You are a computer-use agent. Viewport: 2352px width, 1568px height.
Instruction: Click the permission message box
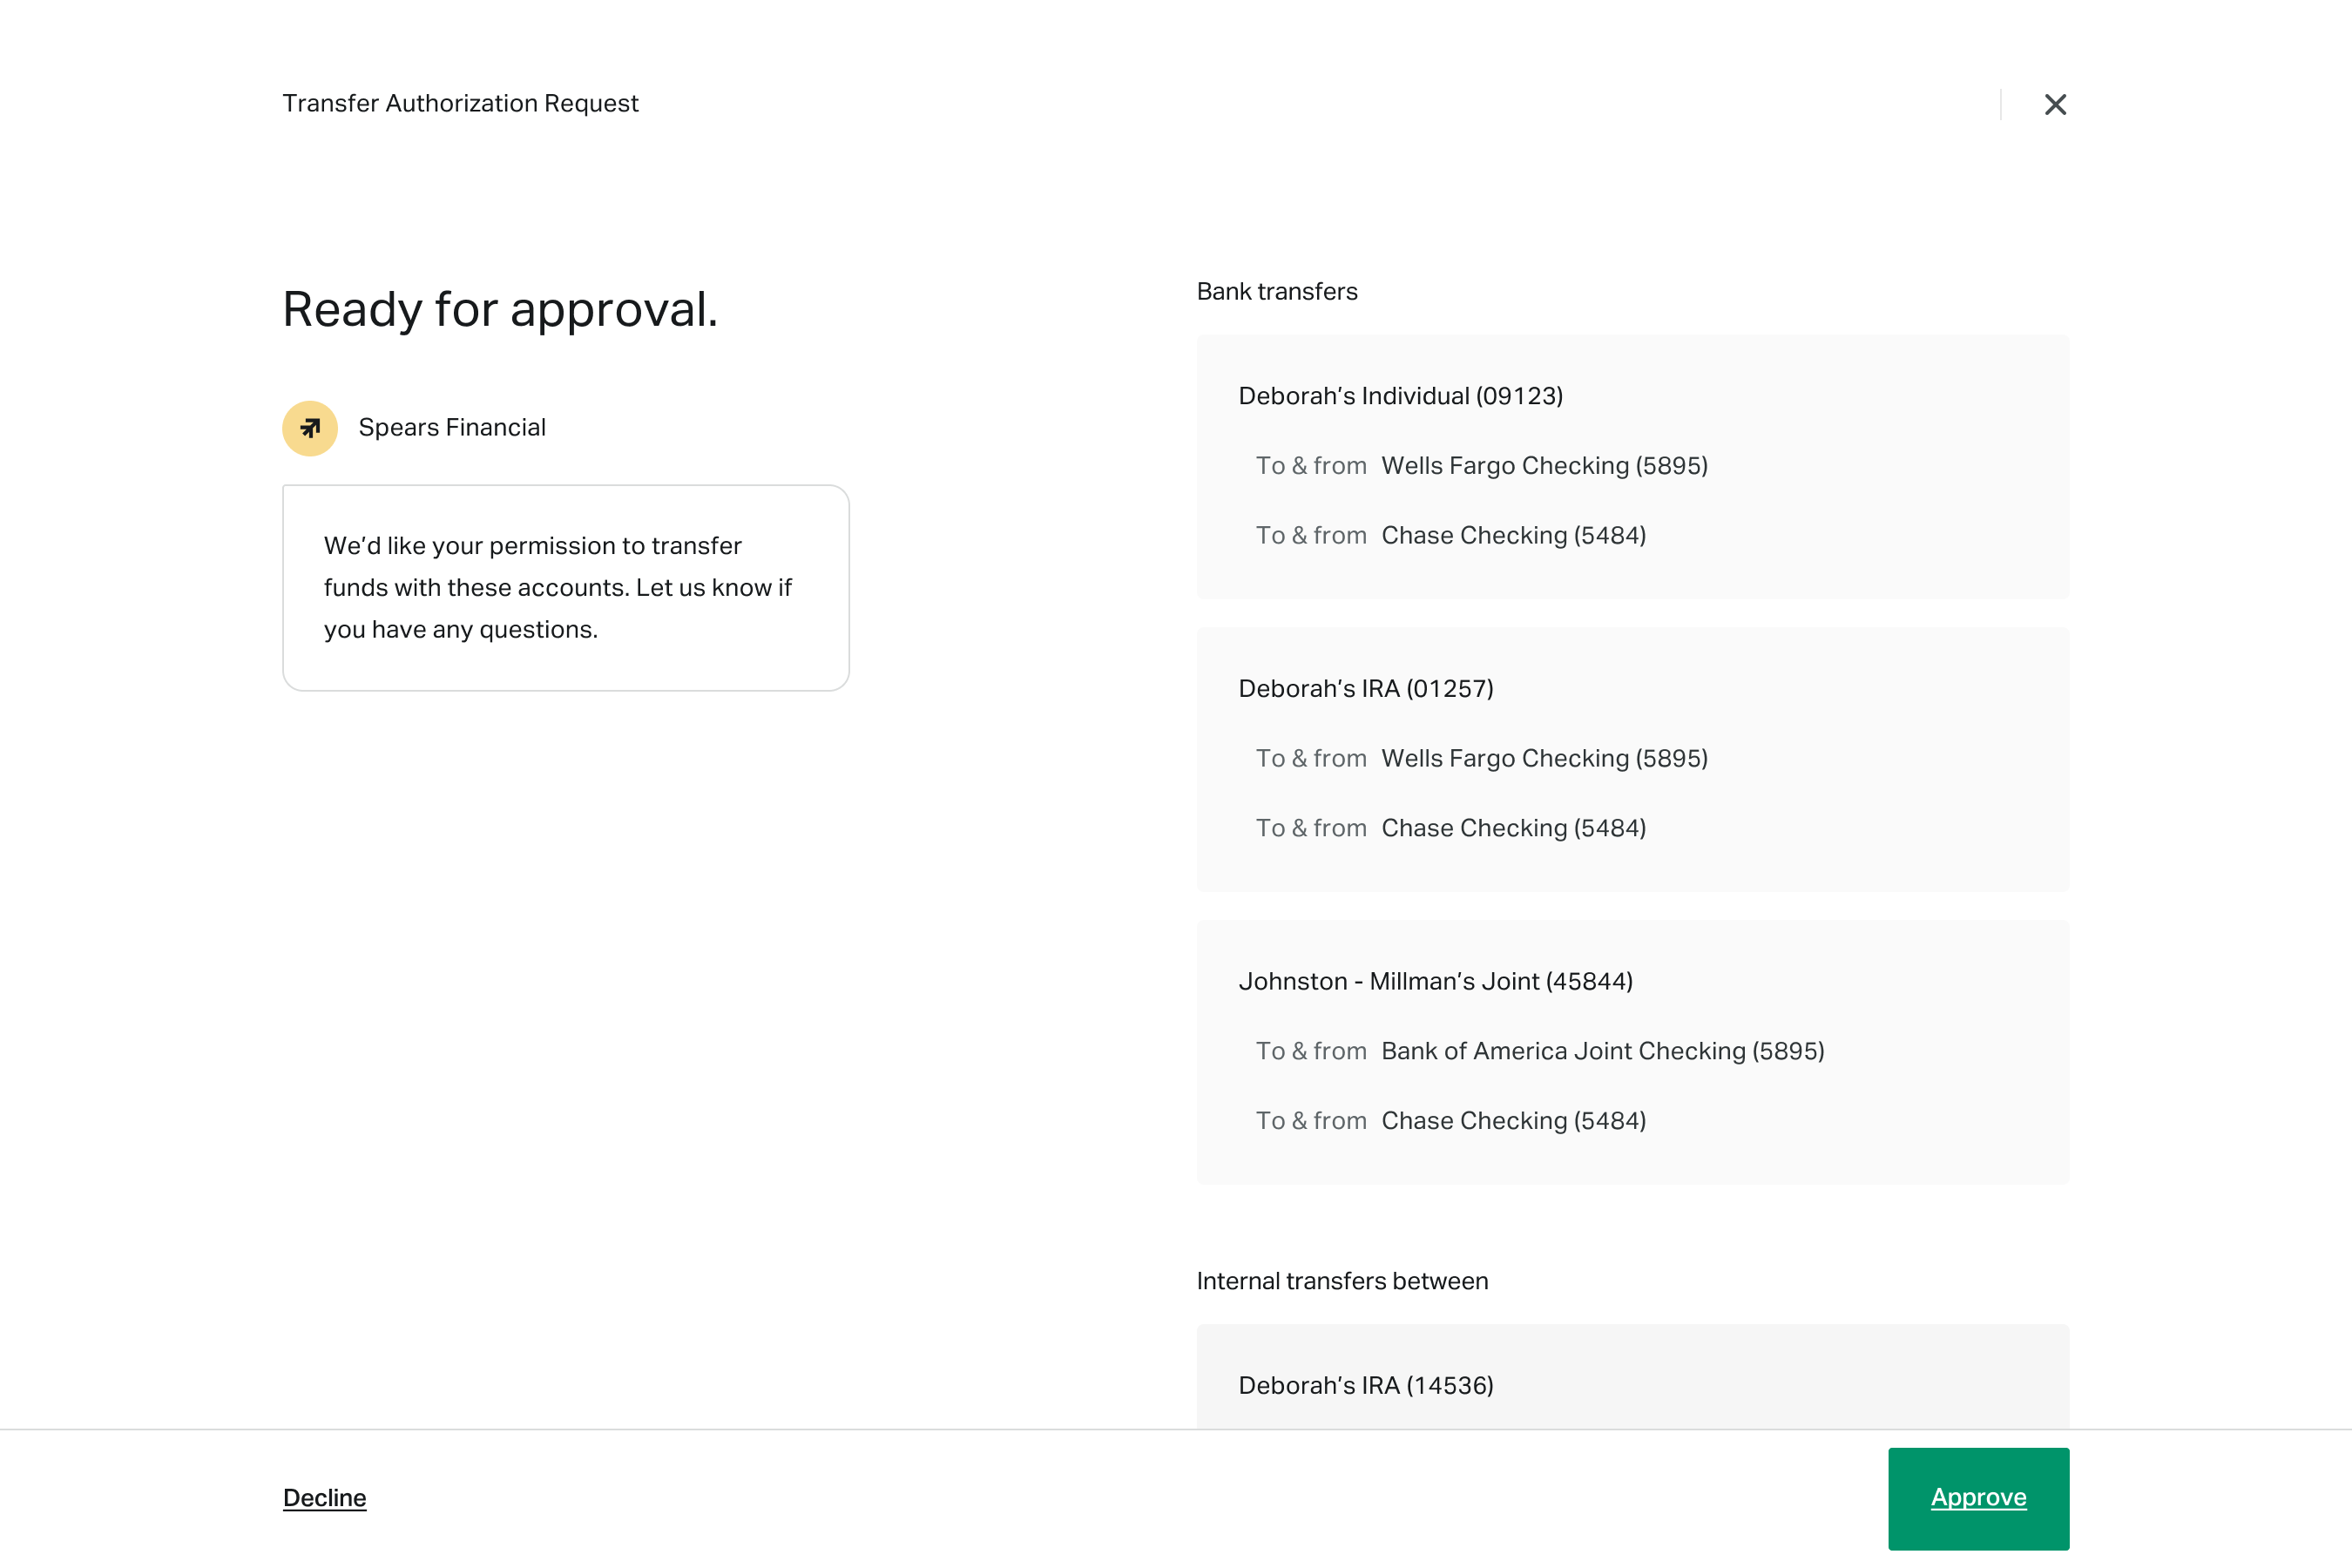566,588
